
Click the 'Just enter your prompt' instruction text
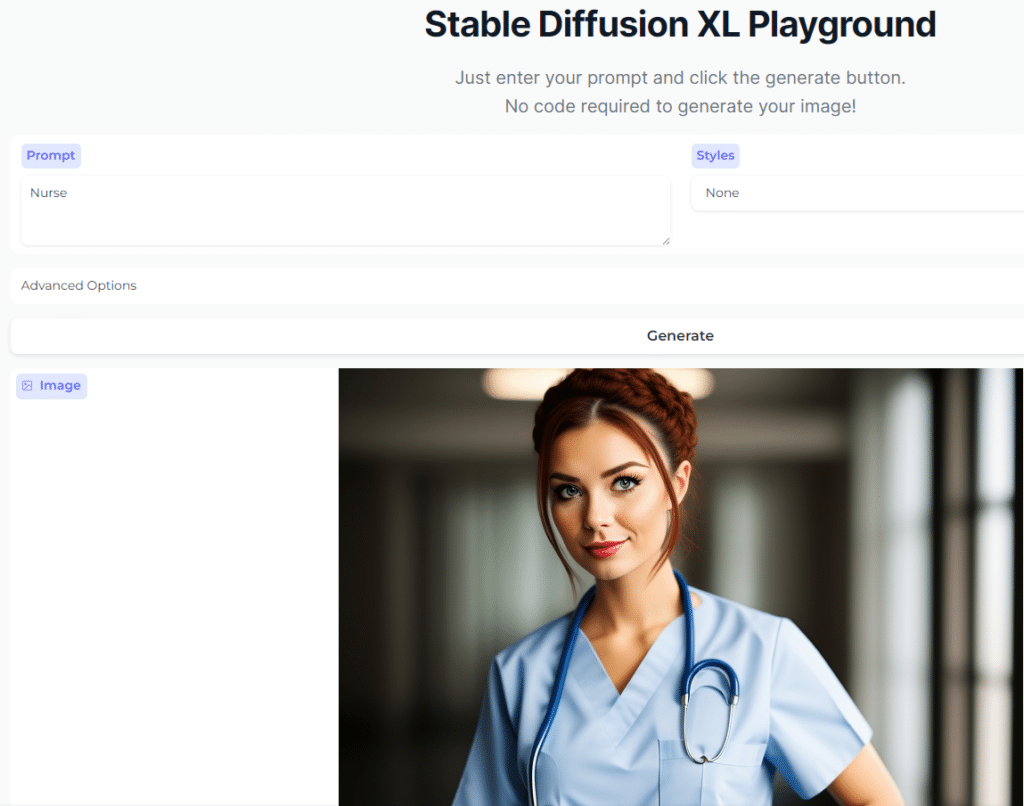tap(680, 78)
